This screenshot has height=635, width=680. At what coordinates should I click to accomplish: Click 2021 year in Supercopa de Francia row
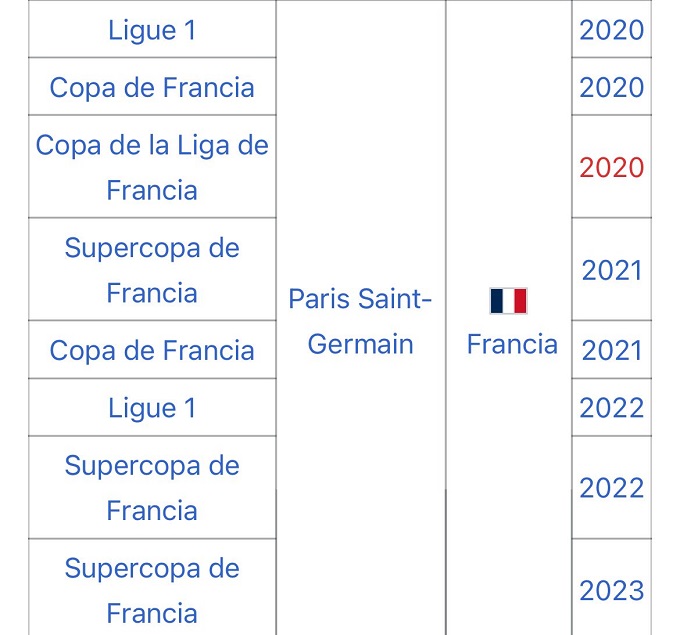point(612,270)
